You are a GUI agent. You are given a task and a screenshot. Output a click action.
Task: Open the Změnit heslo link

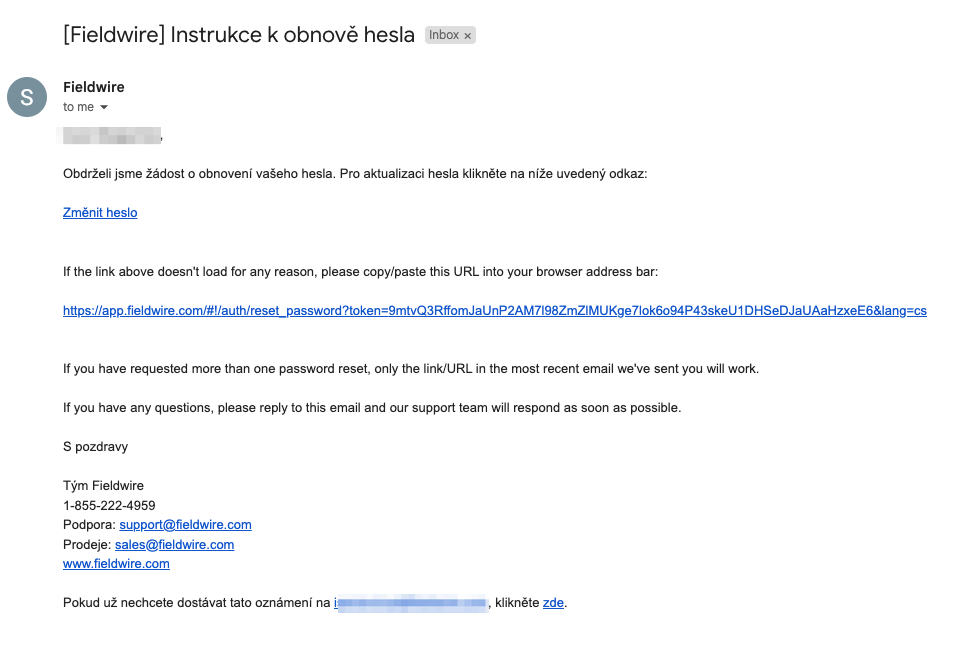[x=100, y=213]
